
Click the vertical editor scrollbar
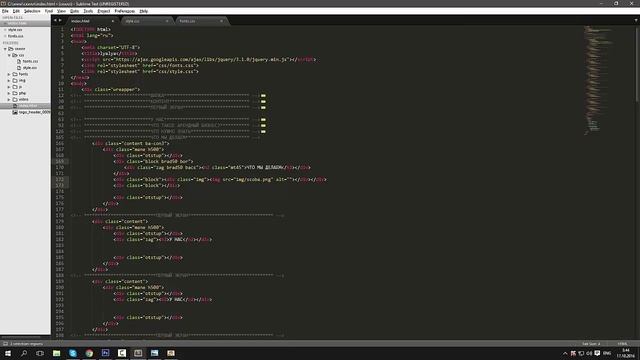[638, 64]
